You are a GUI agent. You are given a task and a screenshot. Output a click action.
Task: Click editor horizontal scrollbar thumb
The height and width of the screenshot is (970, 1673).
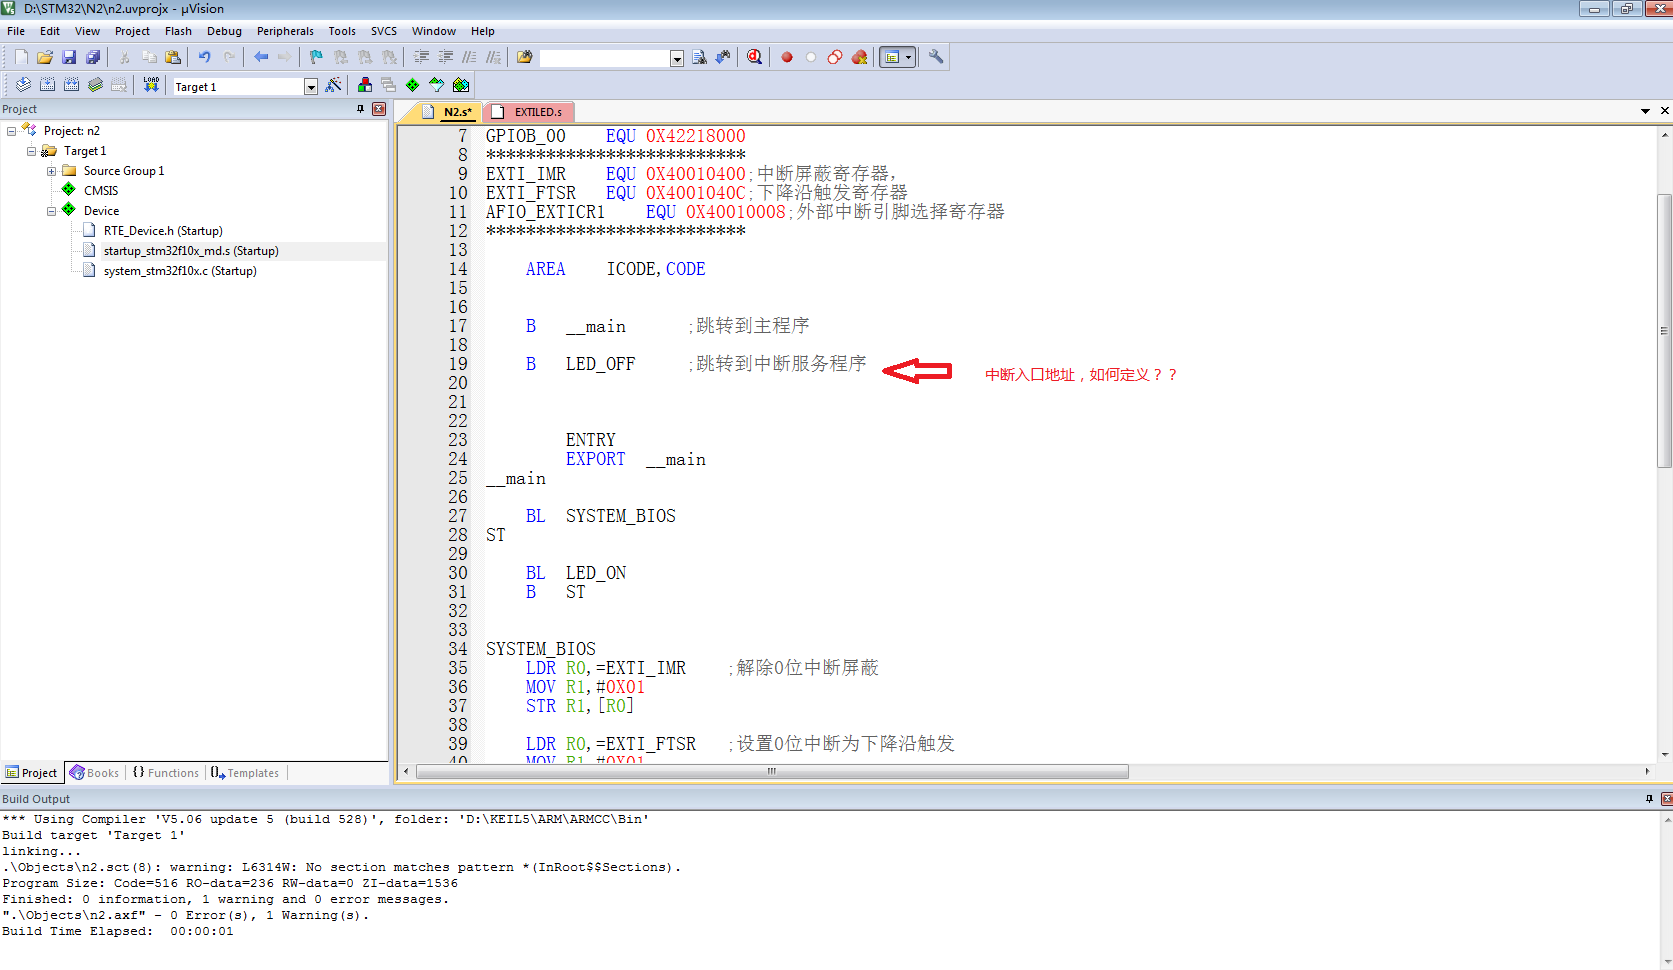(x=772, y=771)
